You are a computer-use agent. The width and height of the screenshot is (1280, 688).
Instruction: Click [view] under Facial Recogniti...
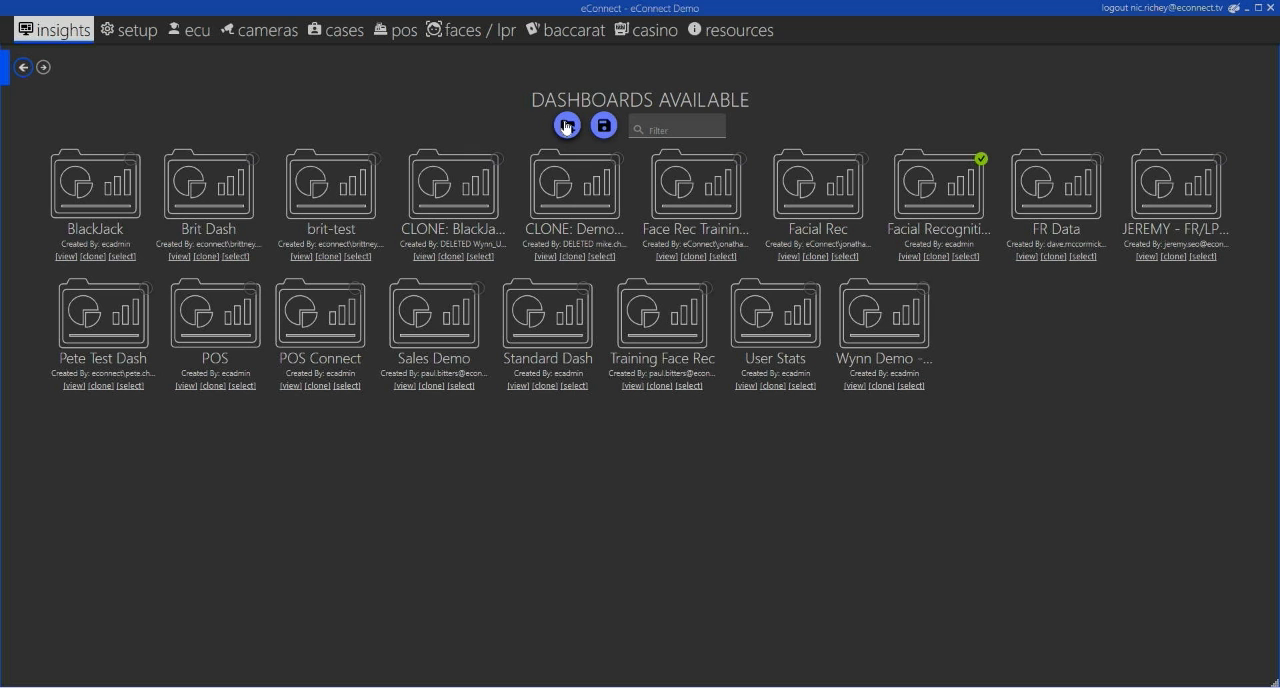(x=909, y=257)
